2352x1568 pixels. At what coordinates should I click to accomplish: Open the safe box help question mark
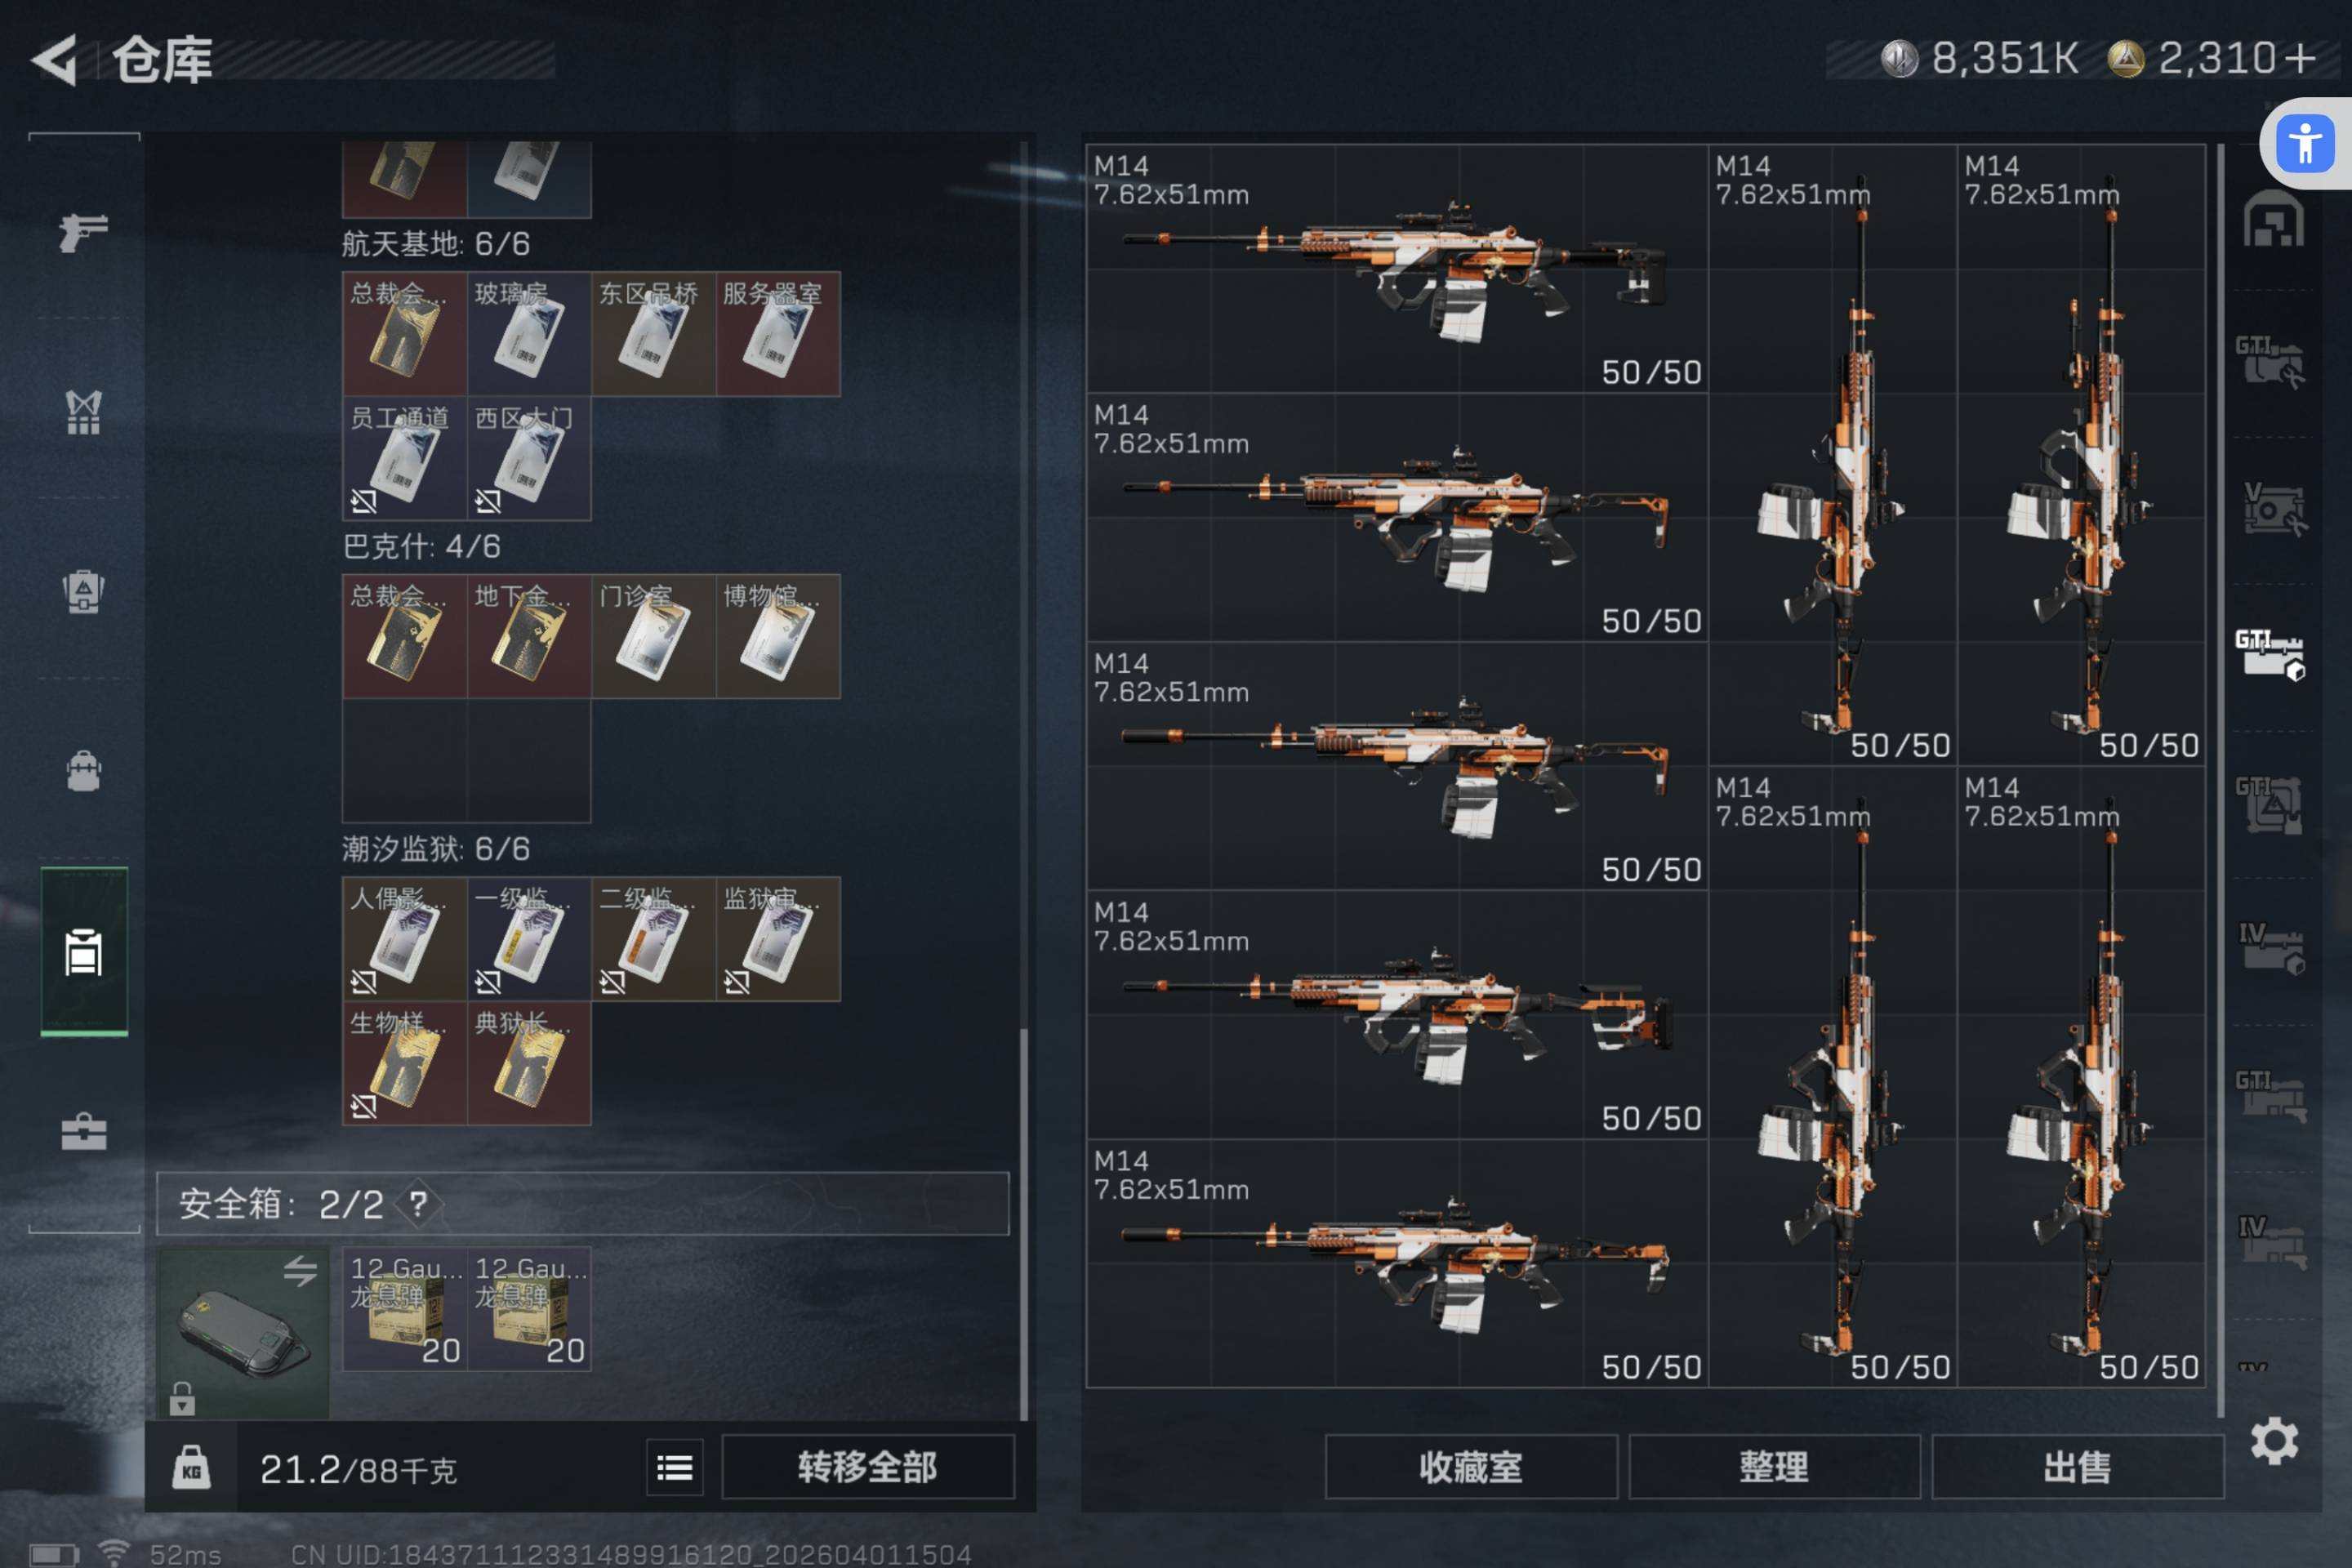[x=419, y=1204]
